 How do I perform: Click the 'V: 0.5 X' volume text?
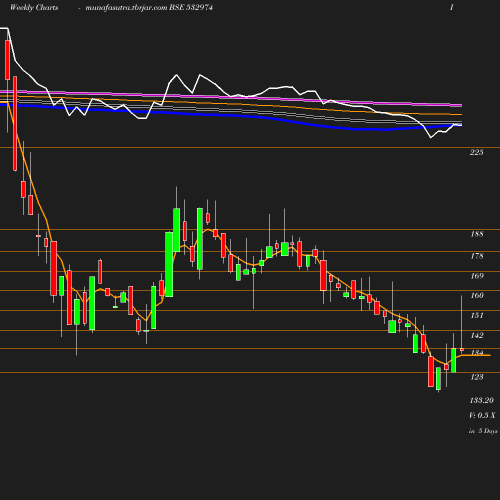click(x=482, y=415)
